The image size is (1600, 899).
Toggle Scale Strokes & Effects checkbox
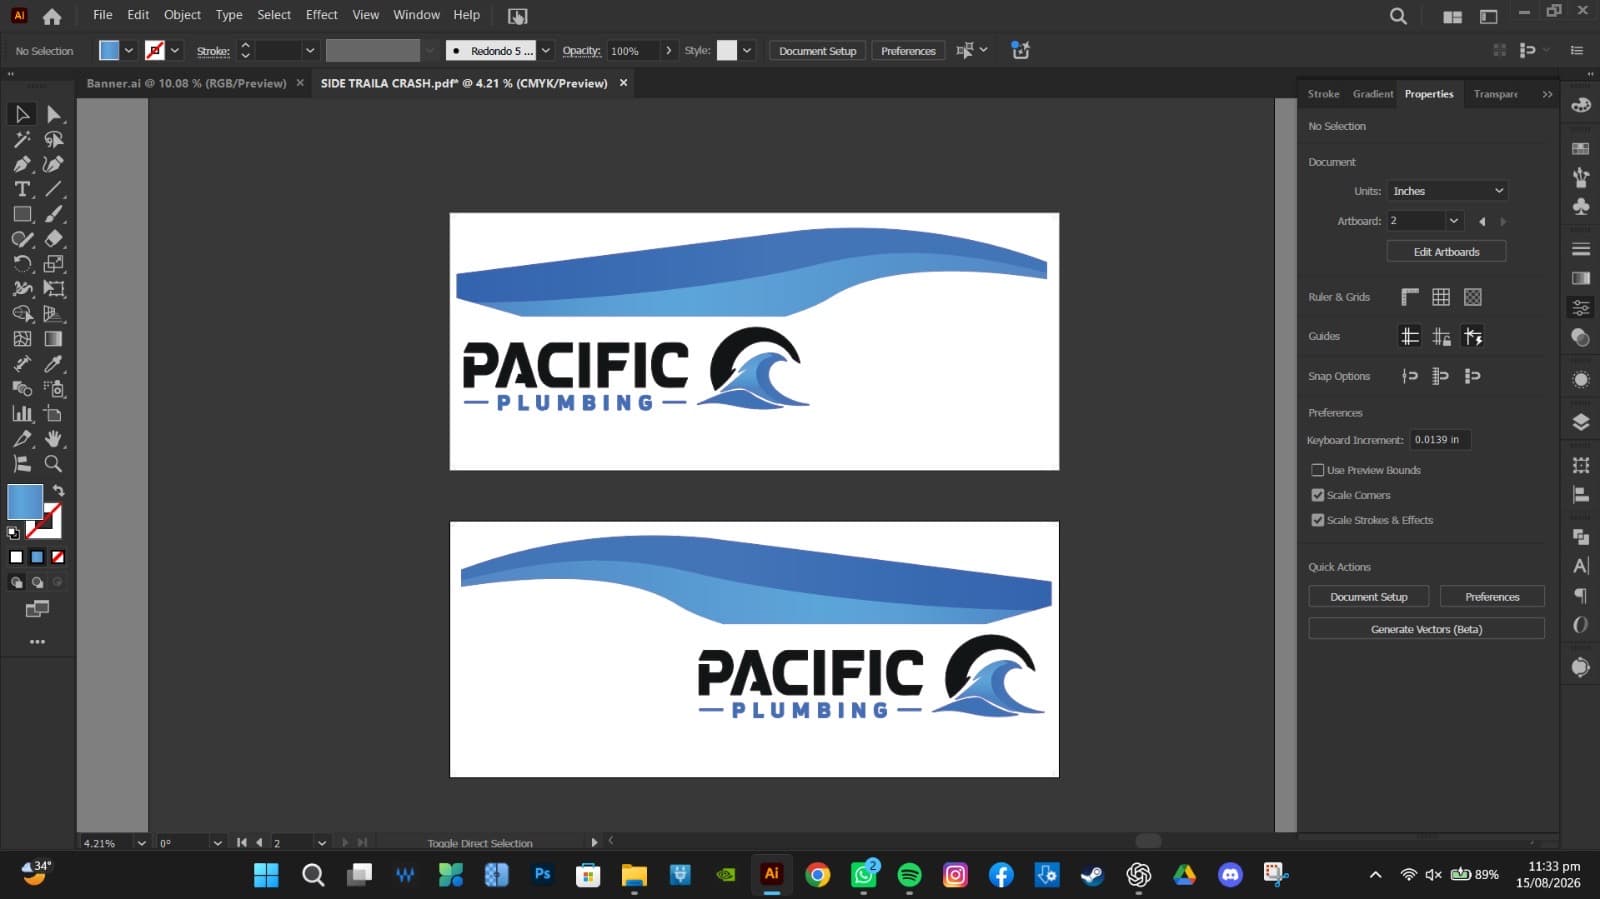[1318, 520]
